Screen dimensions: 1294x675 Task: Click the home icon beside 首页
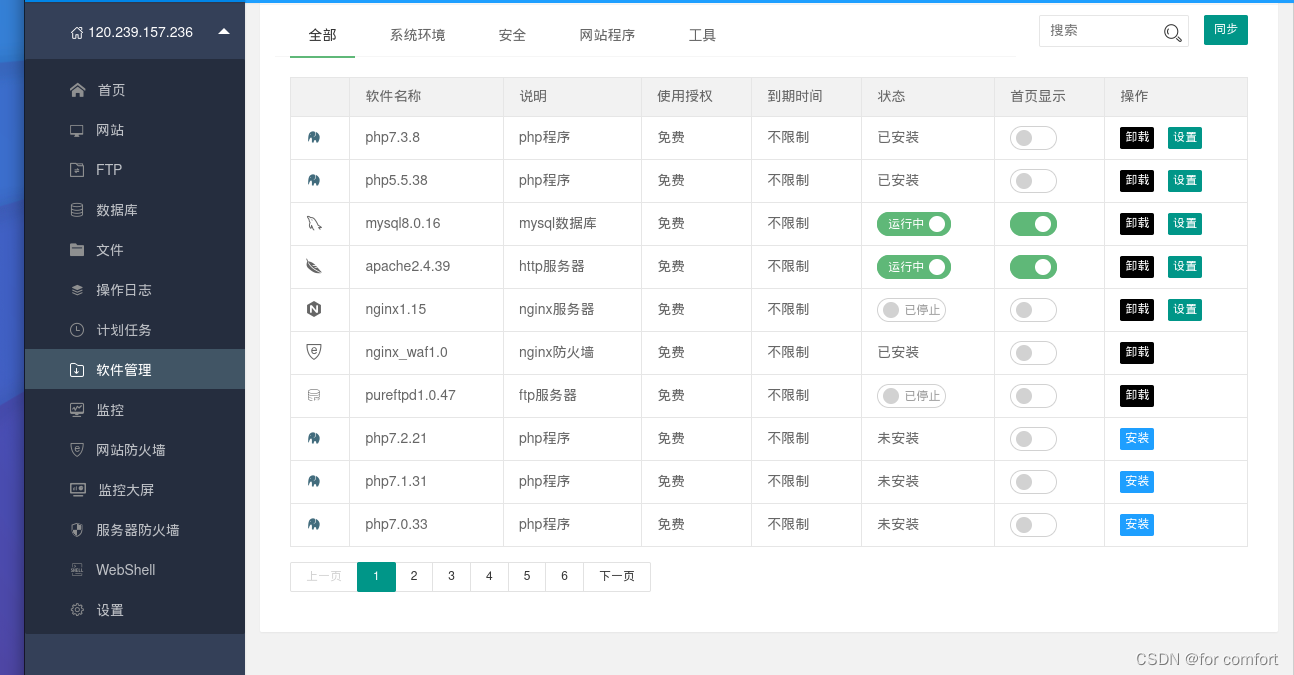[77, 90]
